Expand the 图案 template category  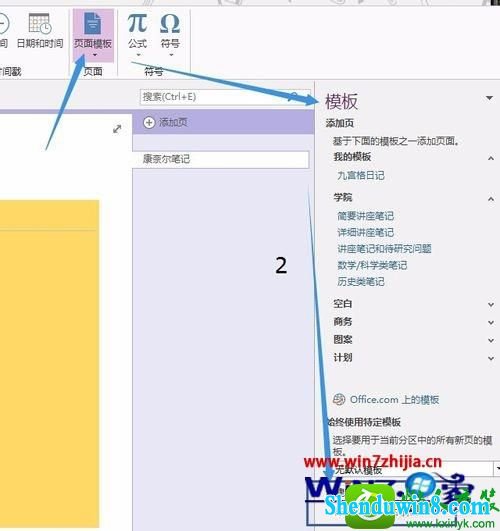(x=491, y=340)
